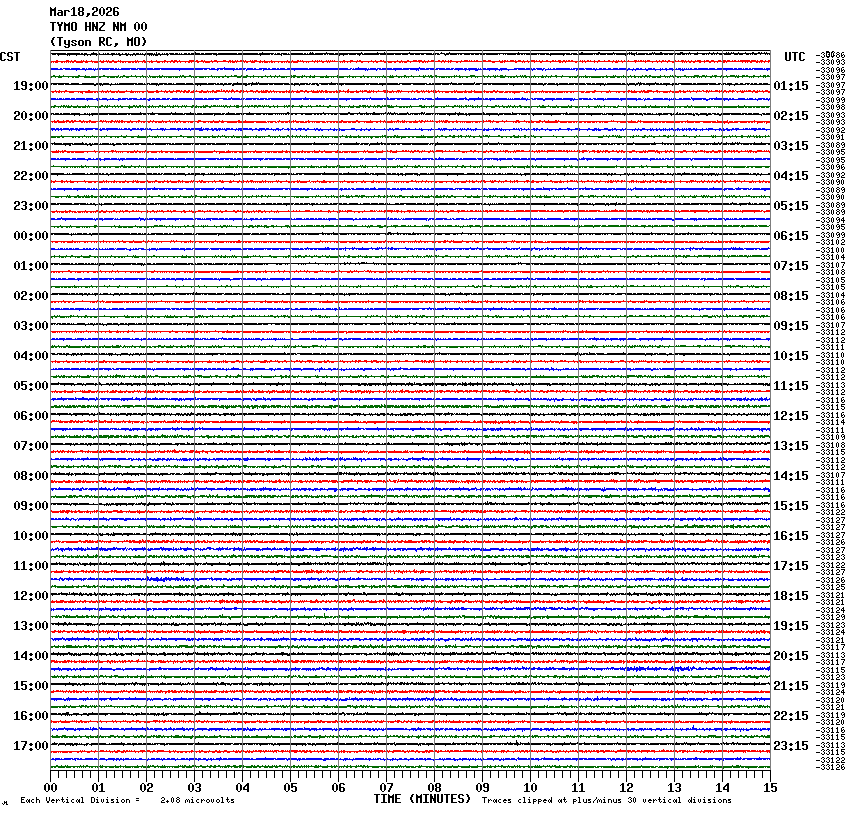The height and width of the screenshot is (814, 850).
Task: Select the 10 minute mark on the bottom axis
Action: (530, 788)
